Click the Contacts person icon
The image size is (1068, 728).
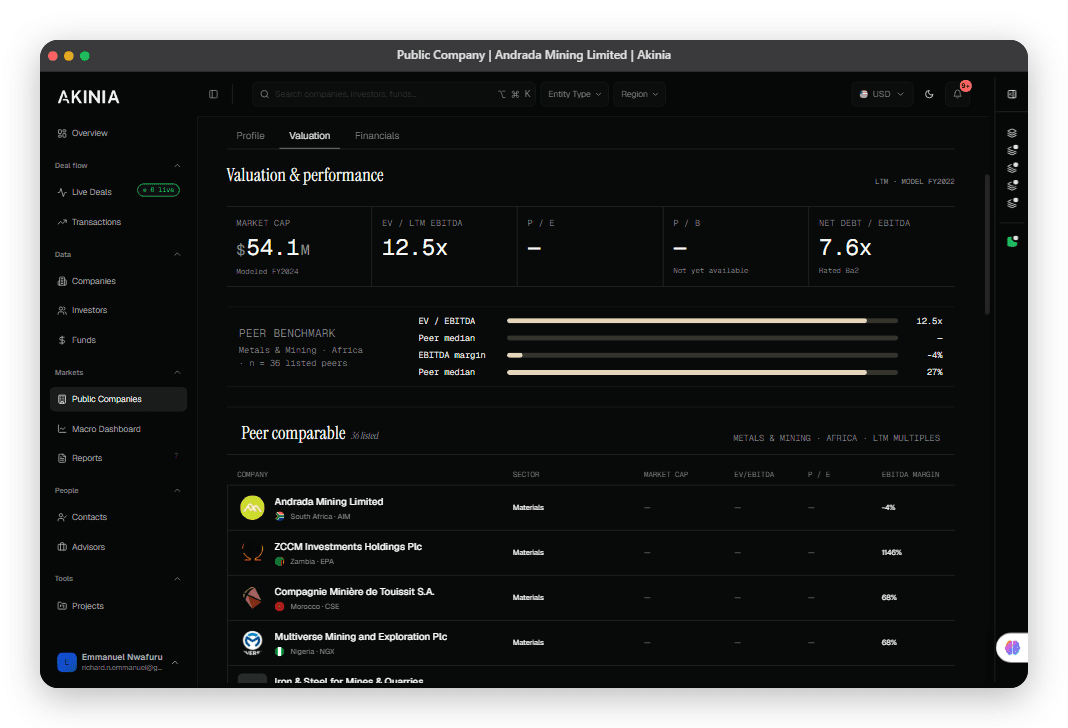pyautogui.click(x=62, y=518)
